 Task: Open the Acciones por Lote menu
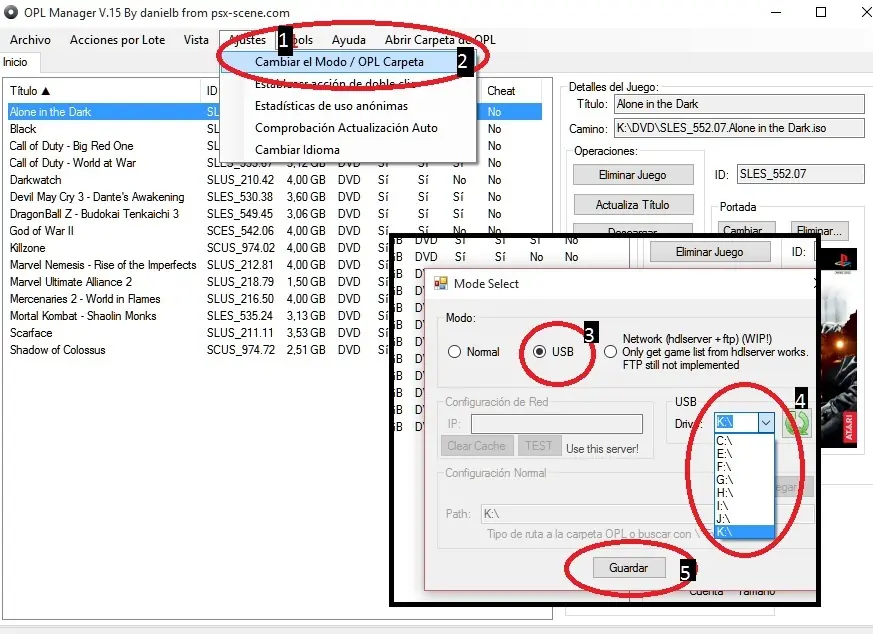(x=117, y=40)
